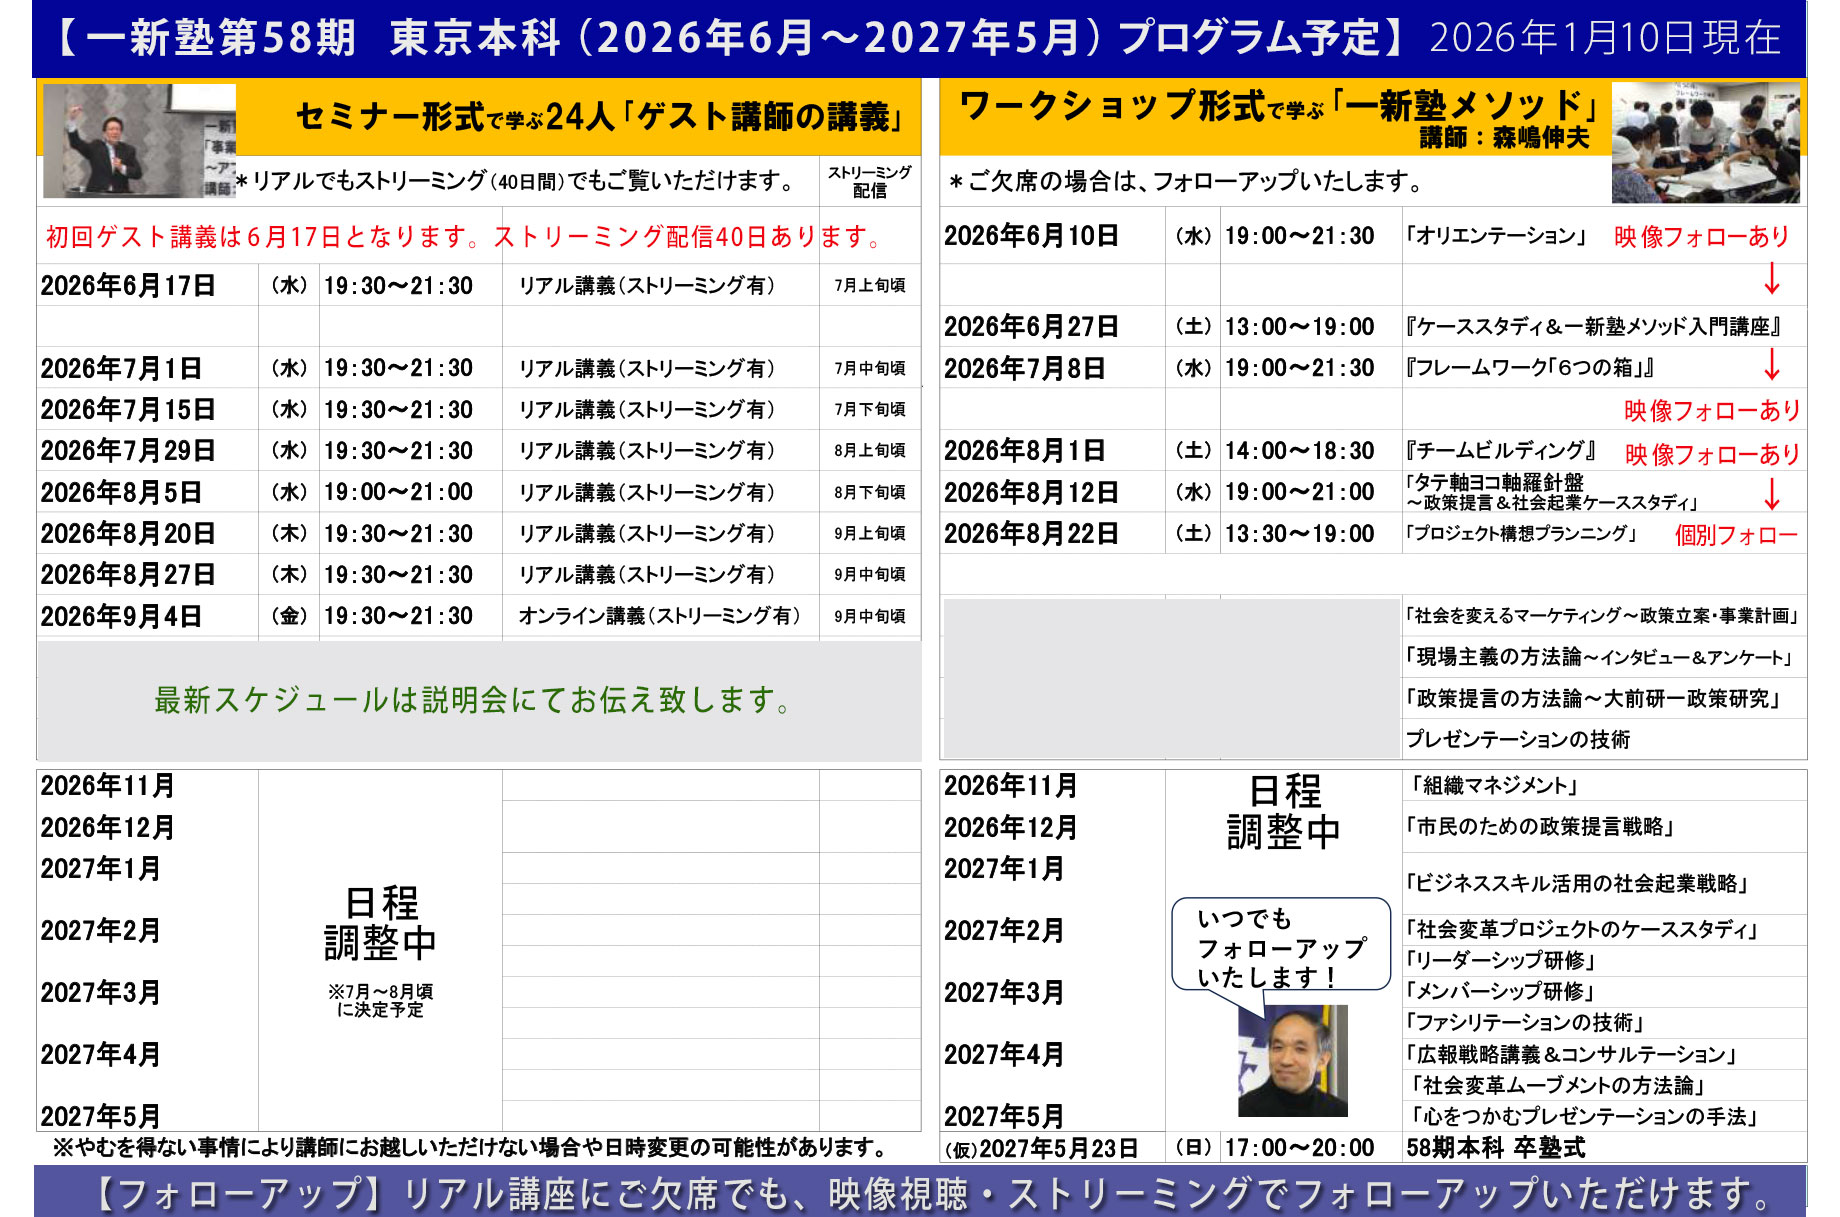Click 映像フォローあり next to チームビルディング
Screen dimensions: 1840x1217
pos(1711,455)
